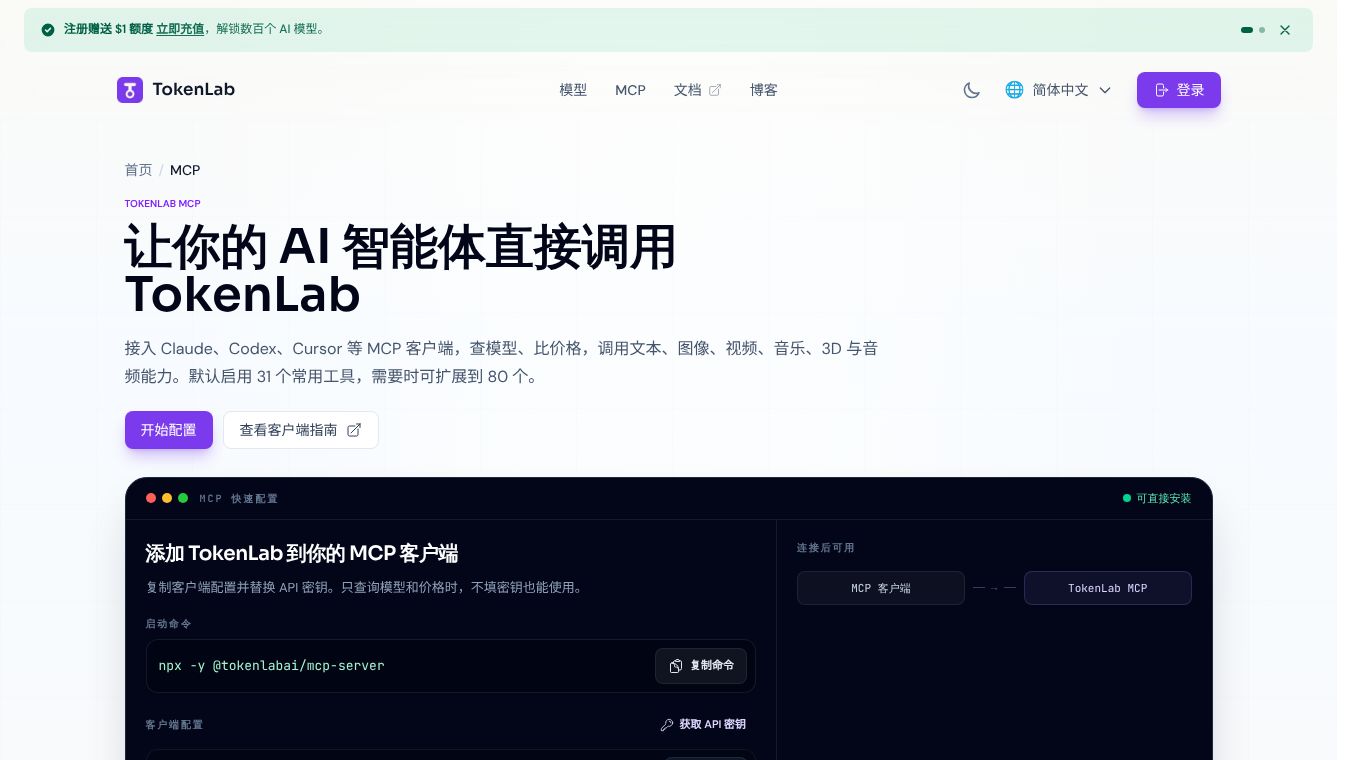Click the banner green check icon
Viewport: 1352px width, 760px height.
tap(48, 30)
